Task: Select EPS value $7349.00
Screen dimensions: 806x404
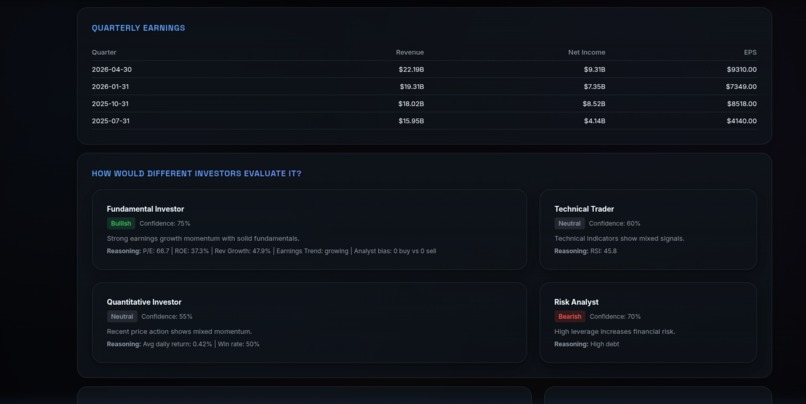Action: tap(741, 86)
